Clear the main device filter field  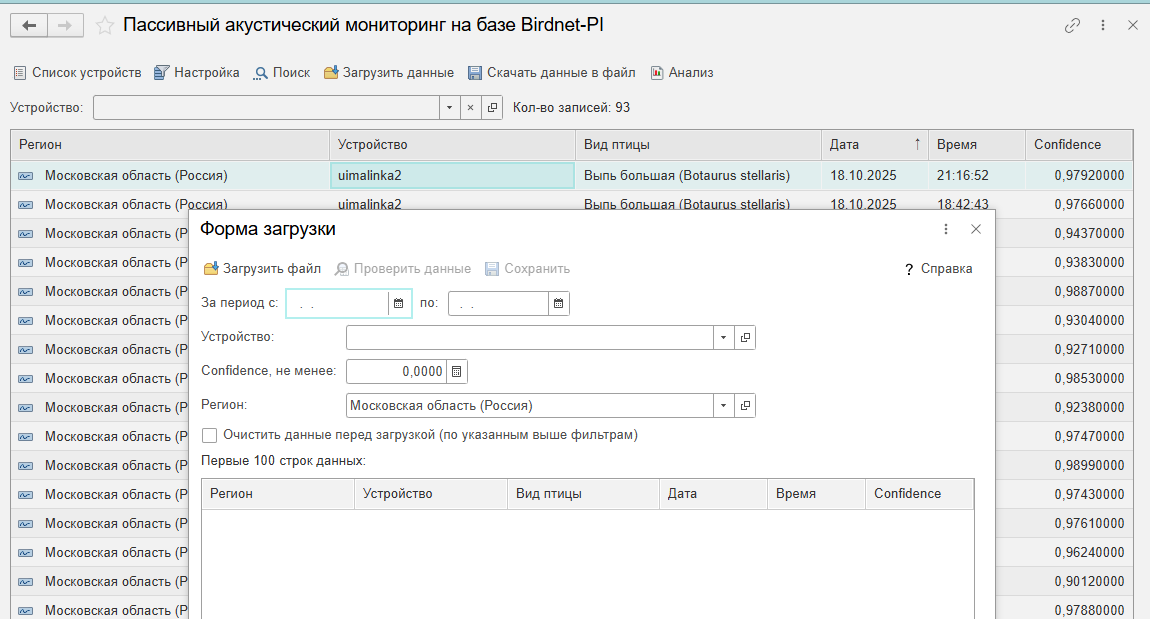pos(470,107)
